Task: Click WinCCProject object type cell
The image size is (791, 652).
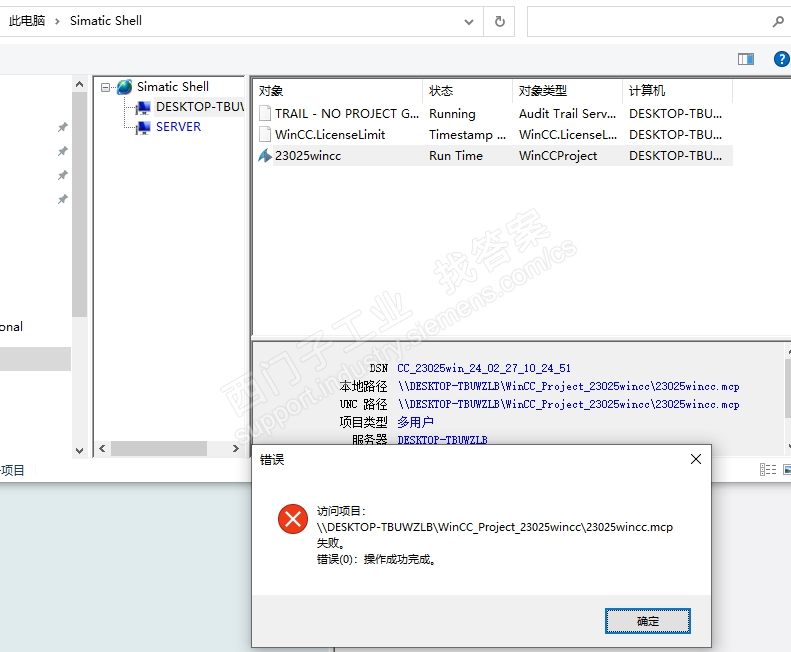Action: pos(558,155)
